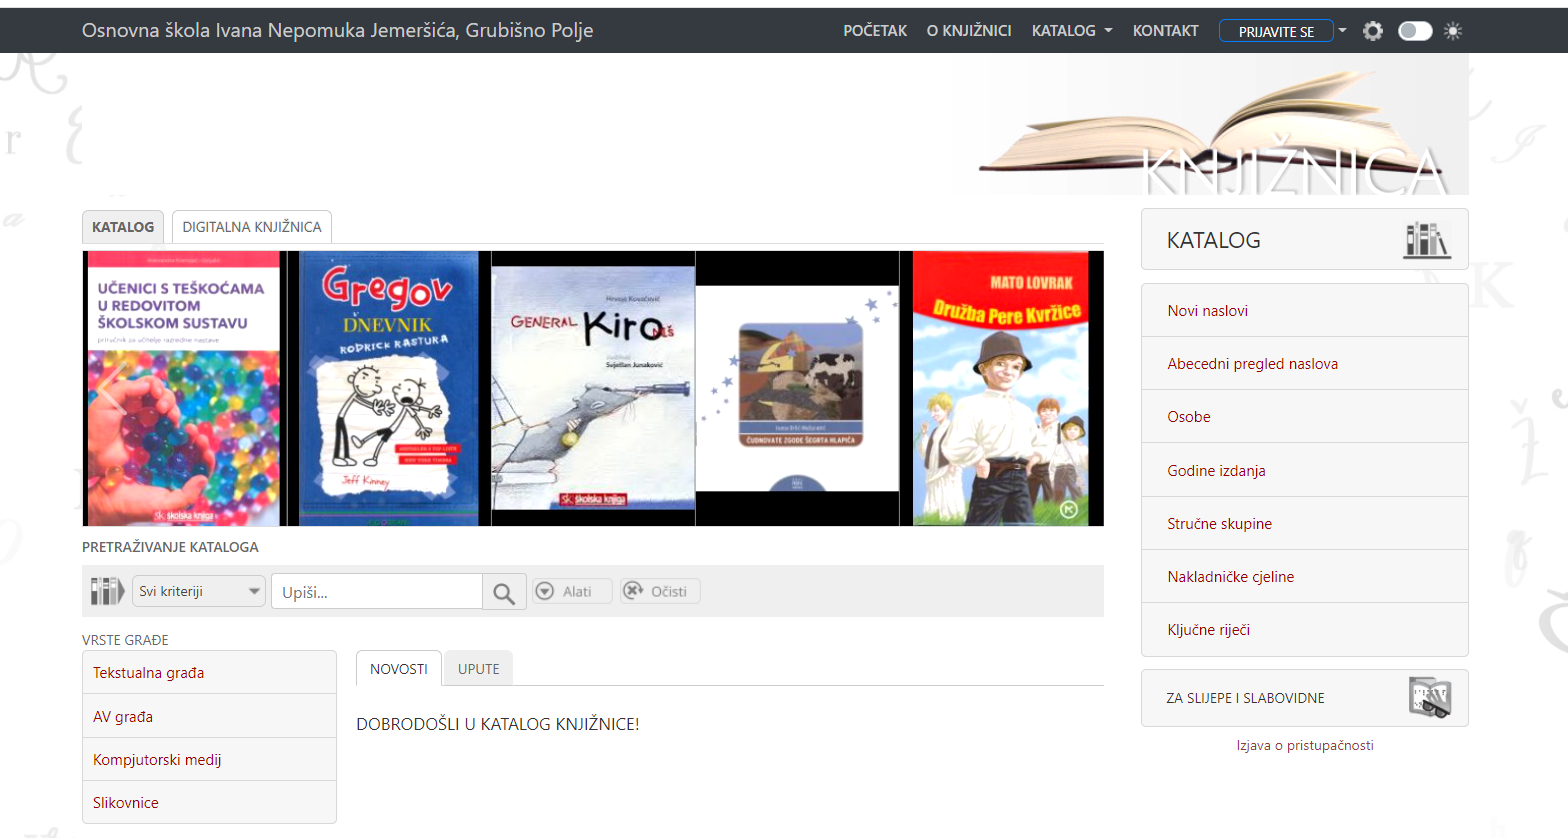1568x838 pixels.
Task: Expand the KATALOG navigation dropdown
Action: click(x=1072, y=31)
